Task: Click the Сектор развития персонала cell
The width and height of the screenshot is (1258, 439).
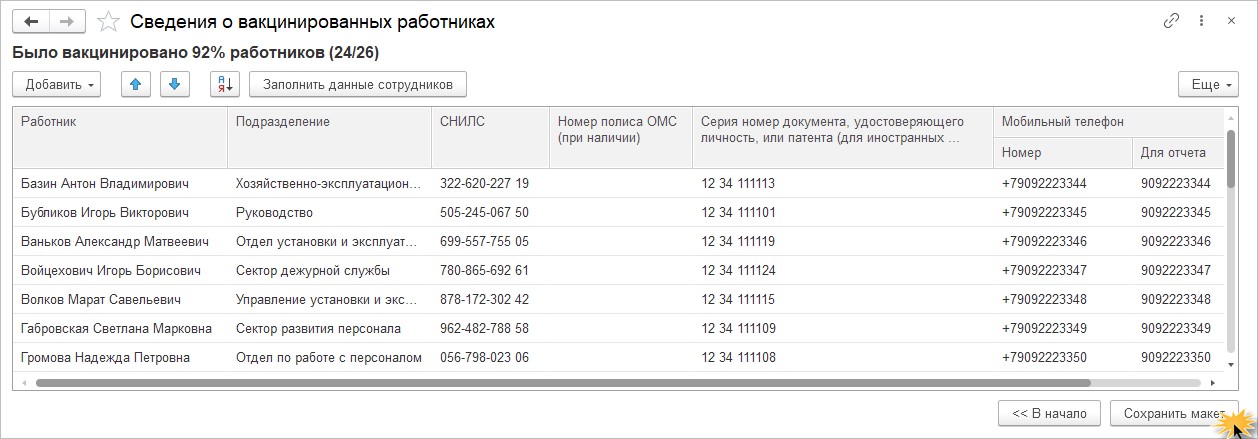Action: click(330, 328)
